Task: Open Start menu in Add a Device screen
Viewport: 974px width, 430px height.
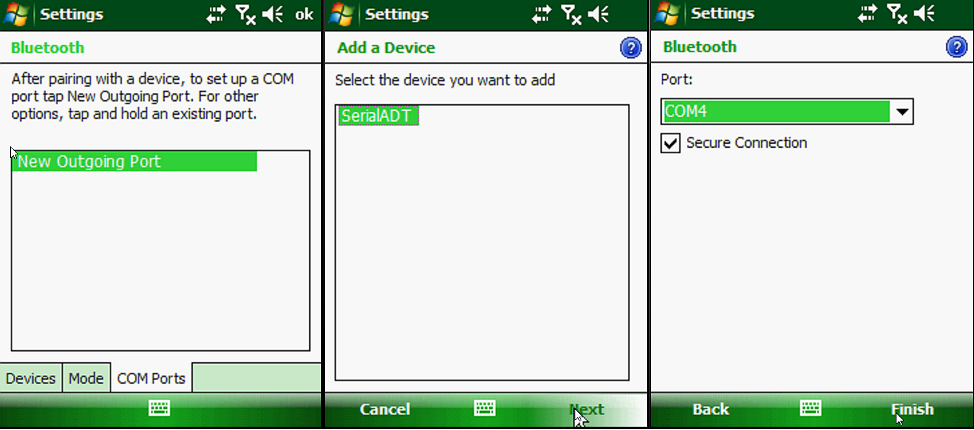Action: coord(340,14)
